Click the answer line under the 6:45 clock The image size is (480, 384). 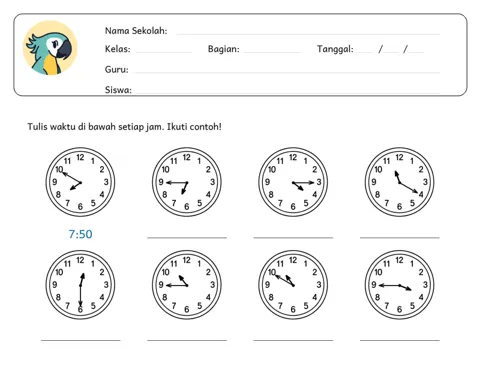[187, 238]
